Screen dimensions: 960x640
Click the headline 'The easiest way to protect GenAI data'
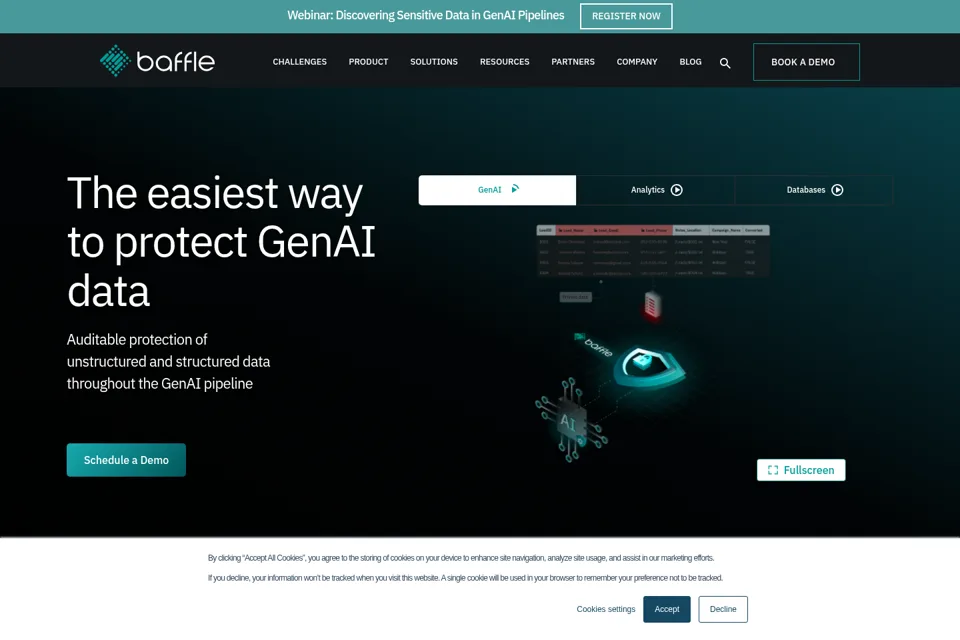pos(221,241)
